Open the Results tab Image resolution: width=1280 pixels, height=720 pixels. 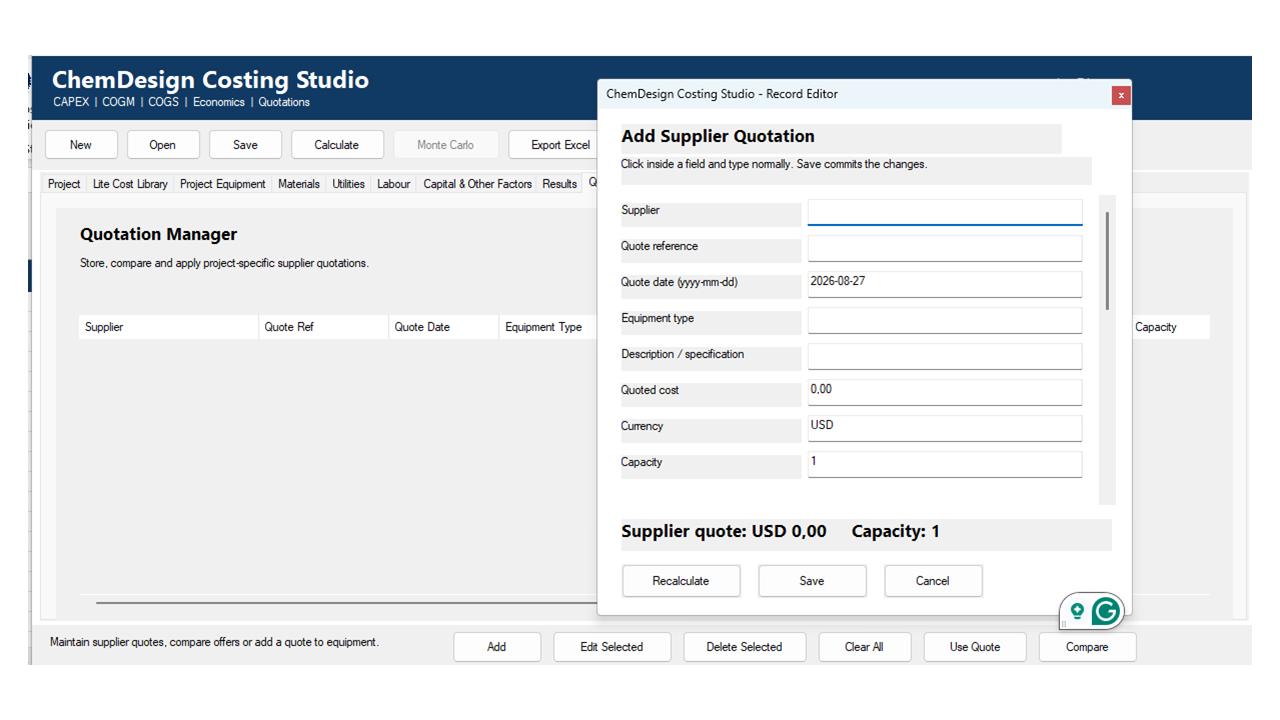(560, 184)
